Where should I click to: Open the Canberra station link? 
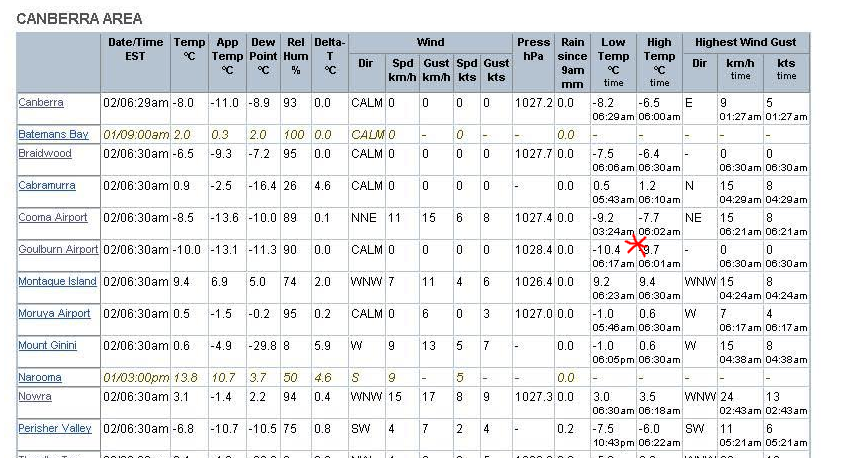point(41,102)
